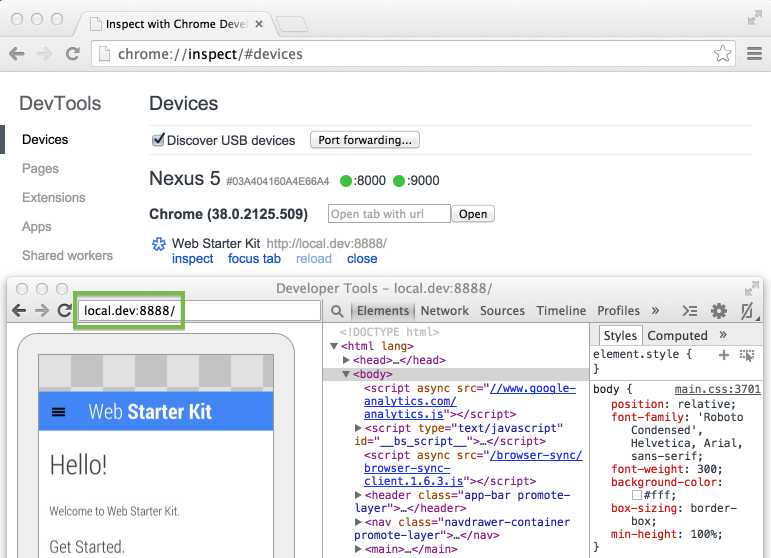Open the Chrome hamburger menu

(754, 54)
